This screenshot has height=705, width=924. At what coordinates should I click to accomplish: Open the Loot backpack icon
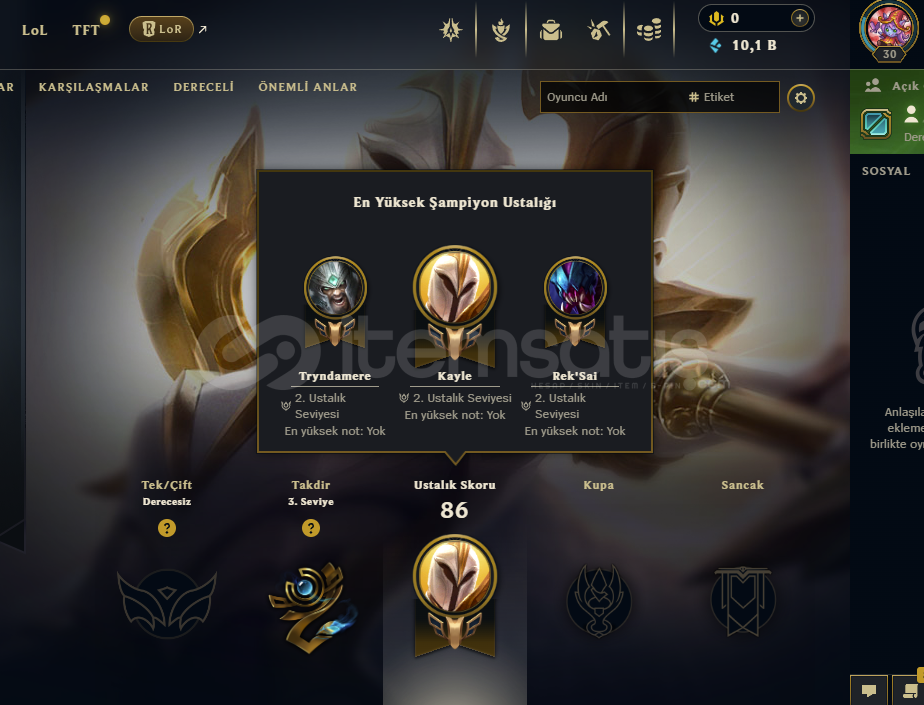[x=551, y=29]
